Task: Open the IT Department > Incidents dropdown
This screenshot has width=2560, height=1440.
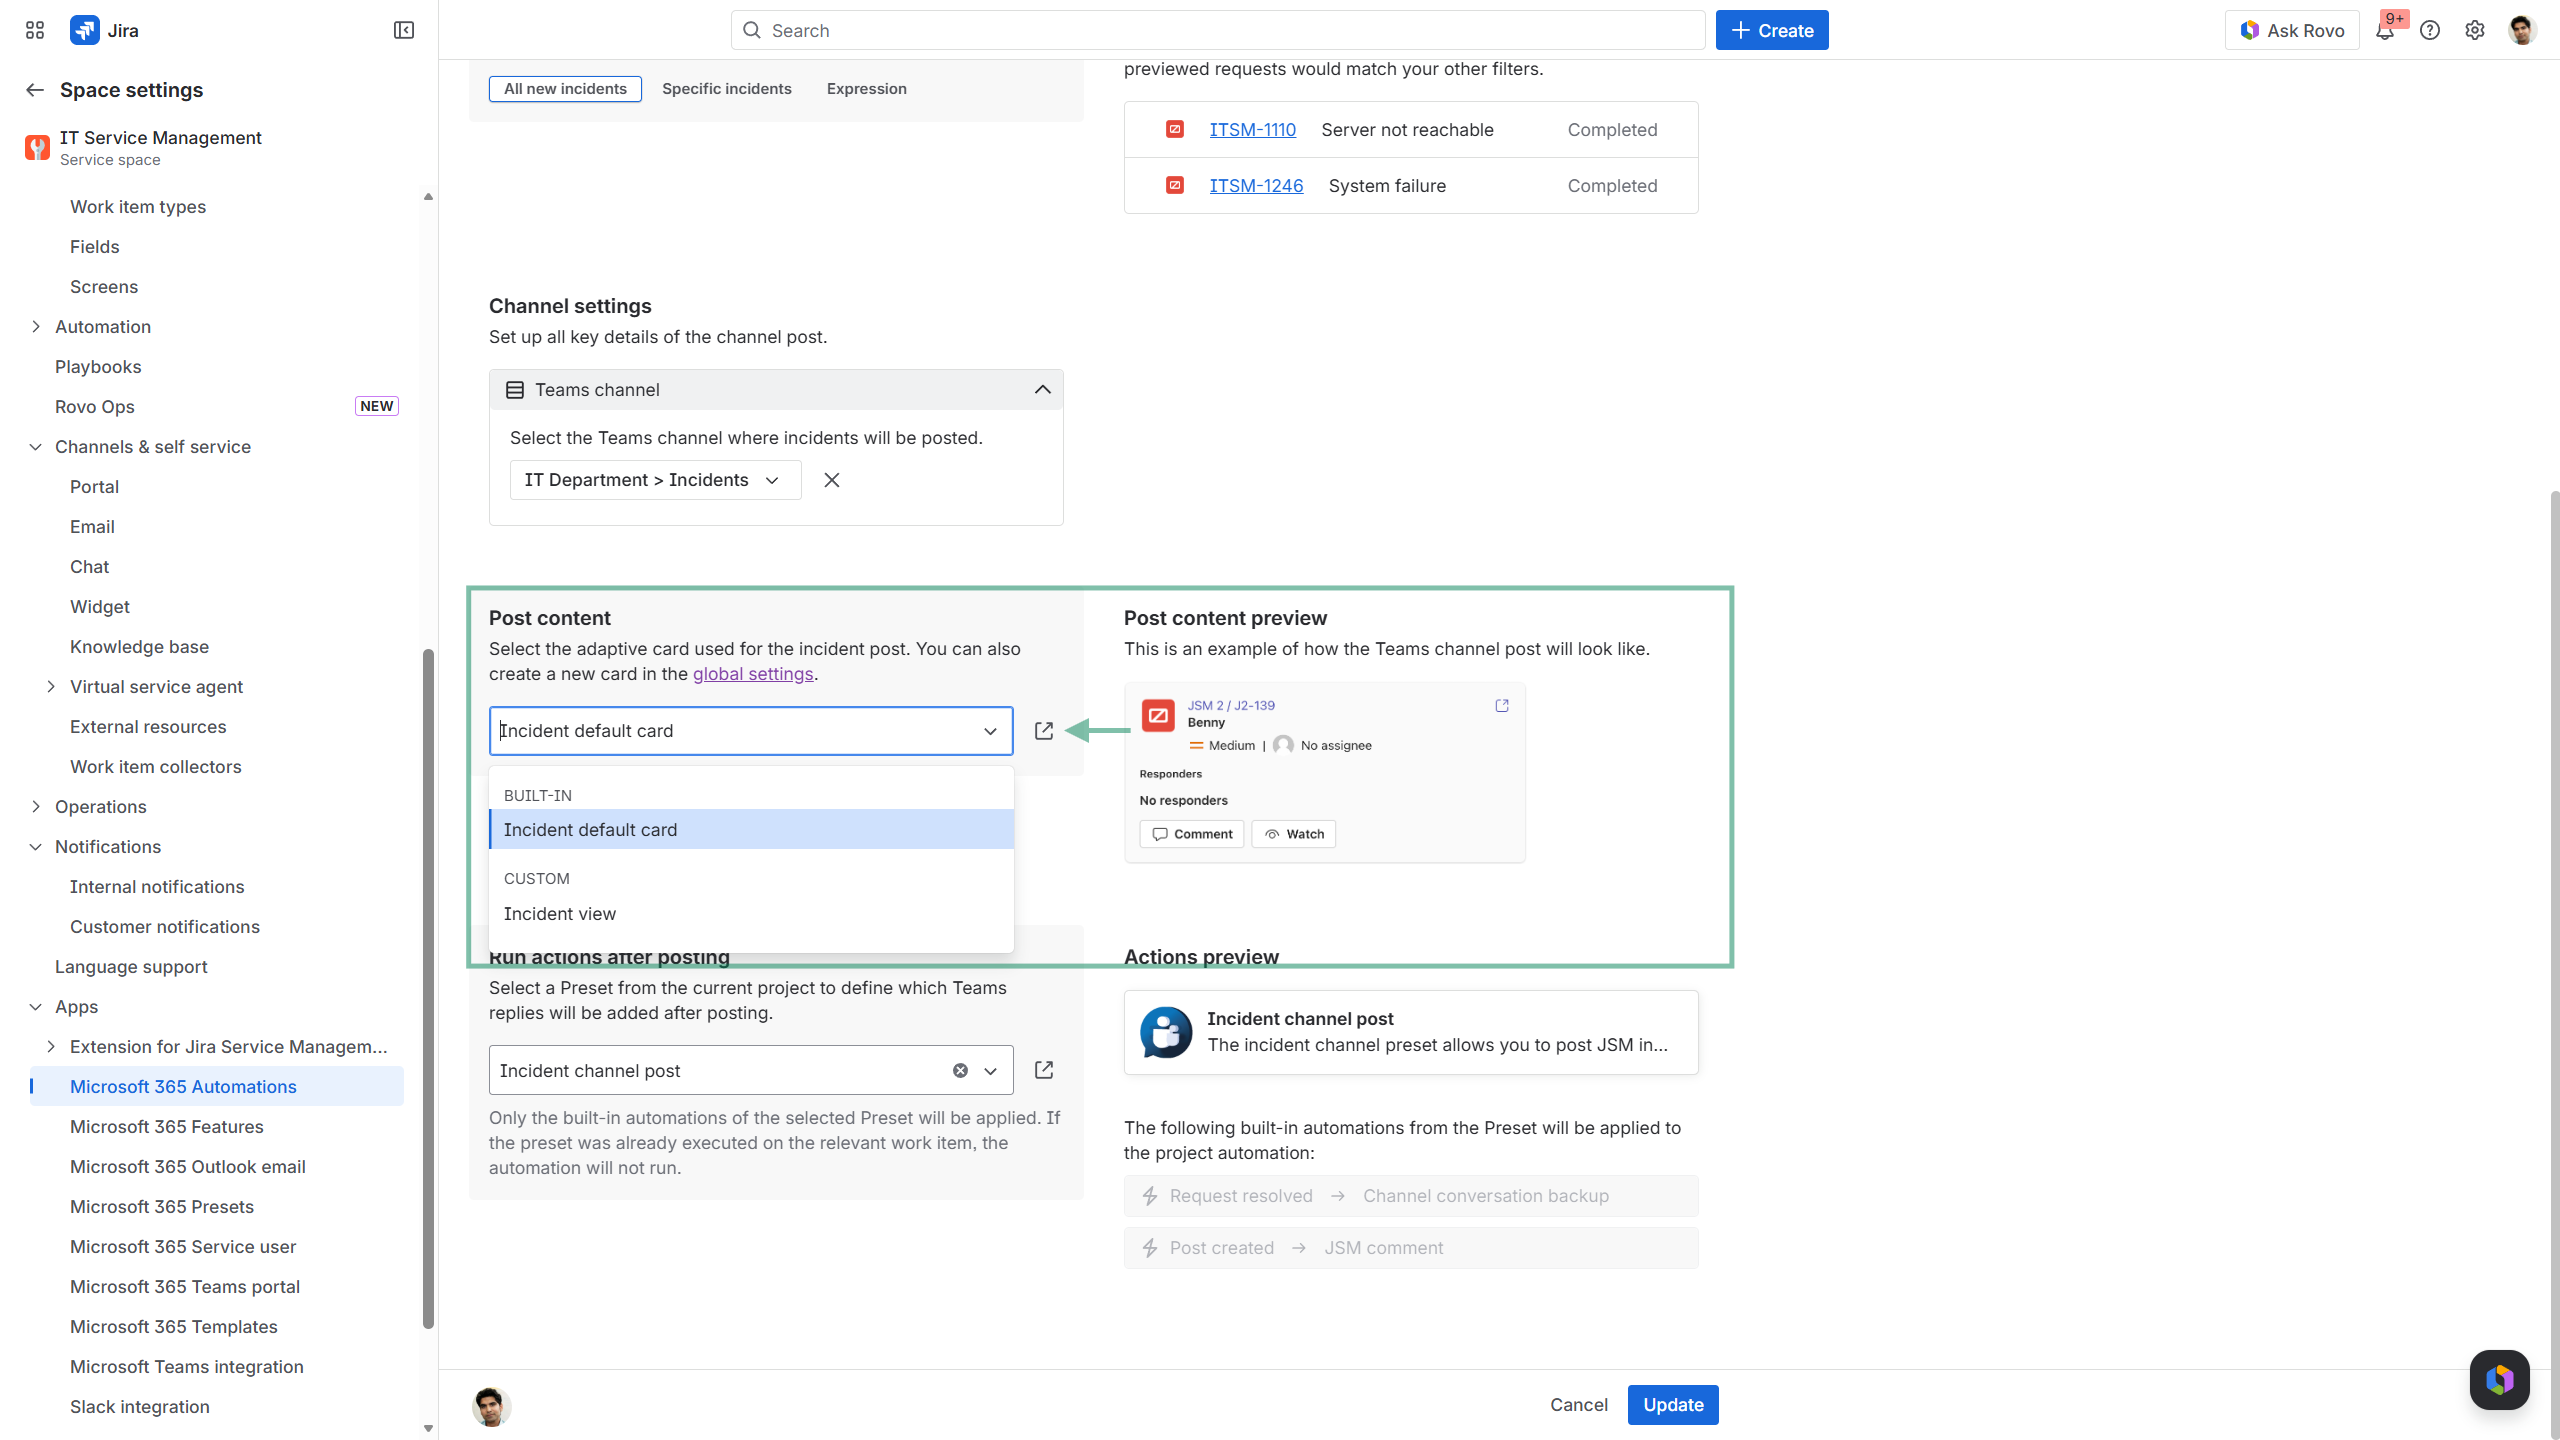Action: tap(655, 480)
